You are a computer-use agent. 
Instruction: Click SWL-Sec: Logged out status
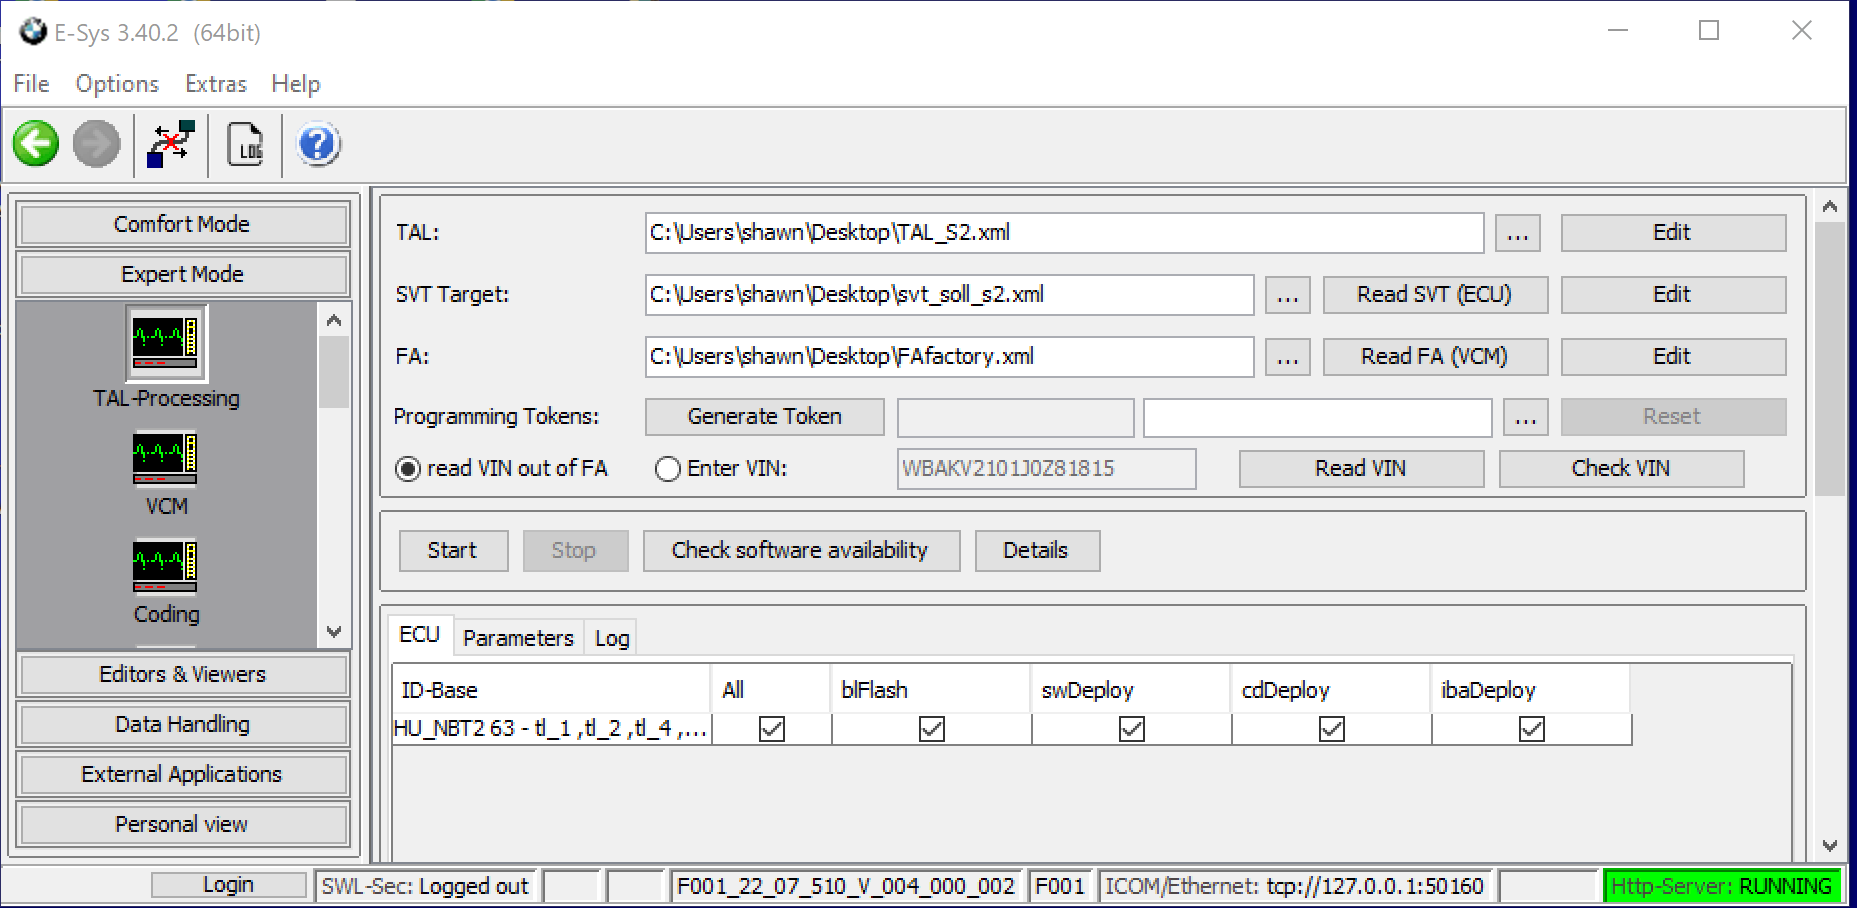pos(425,886)
